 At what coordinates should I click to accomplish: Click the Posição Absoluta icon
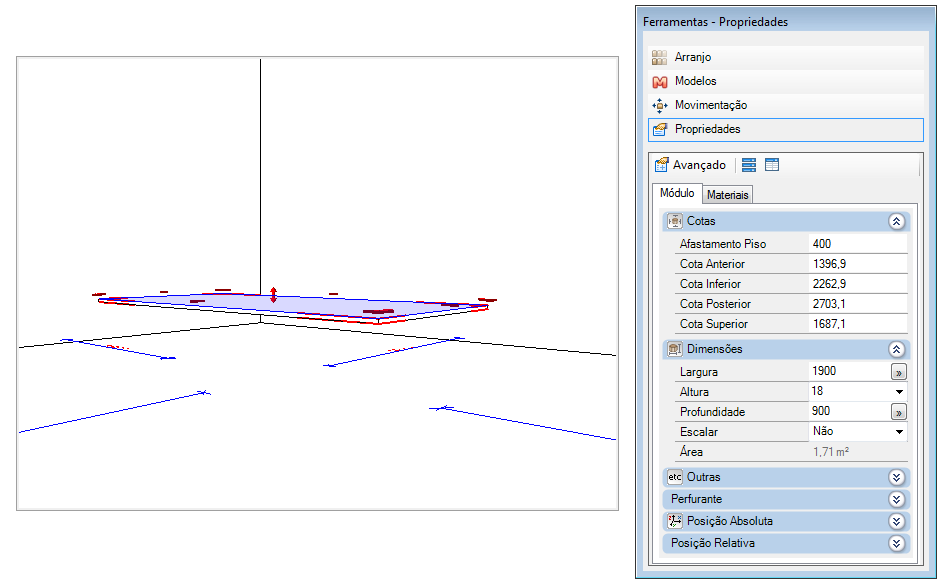(675, 521)
